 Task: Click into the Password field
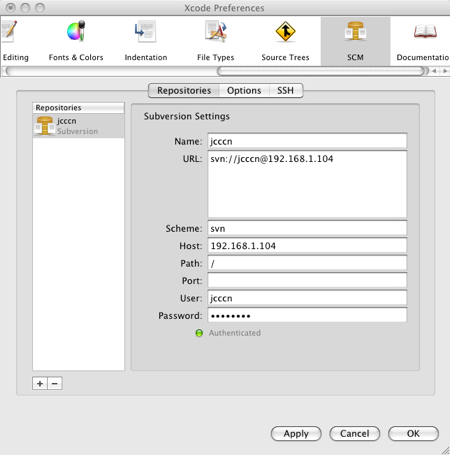(307, 316)
